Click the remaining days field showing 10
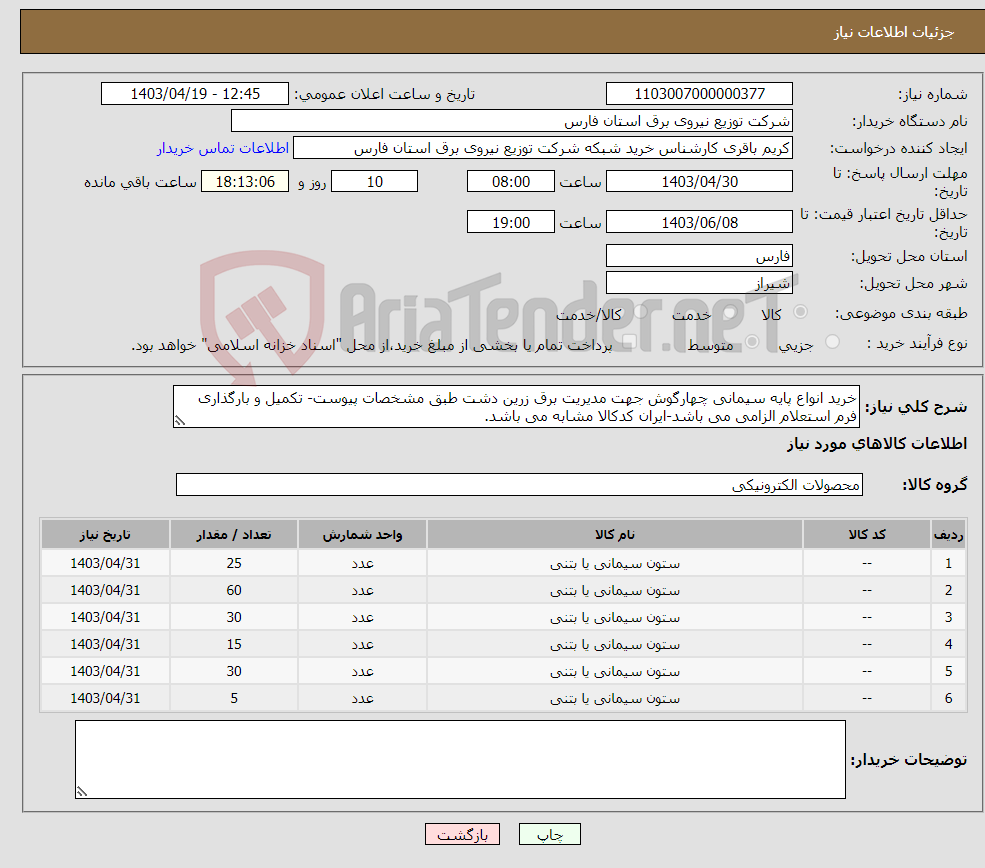 point(374,182)
